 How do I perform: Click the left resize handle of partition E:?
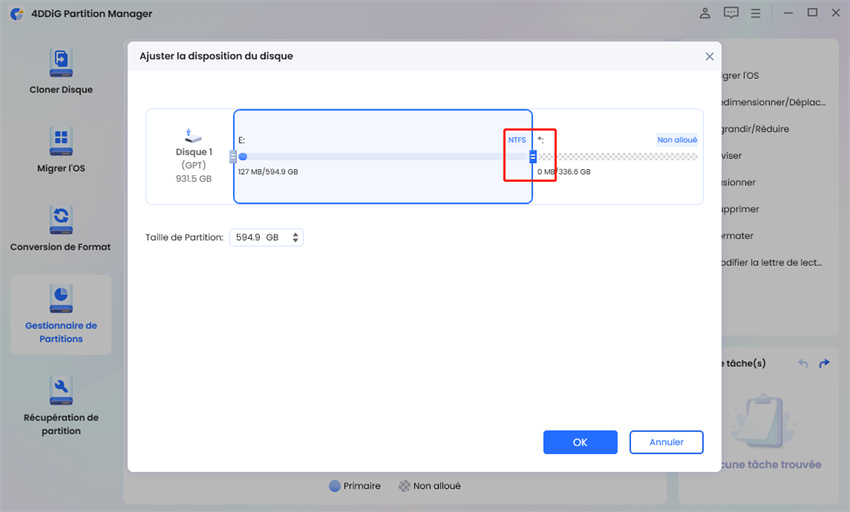point(233,157)
